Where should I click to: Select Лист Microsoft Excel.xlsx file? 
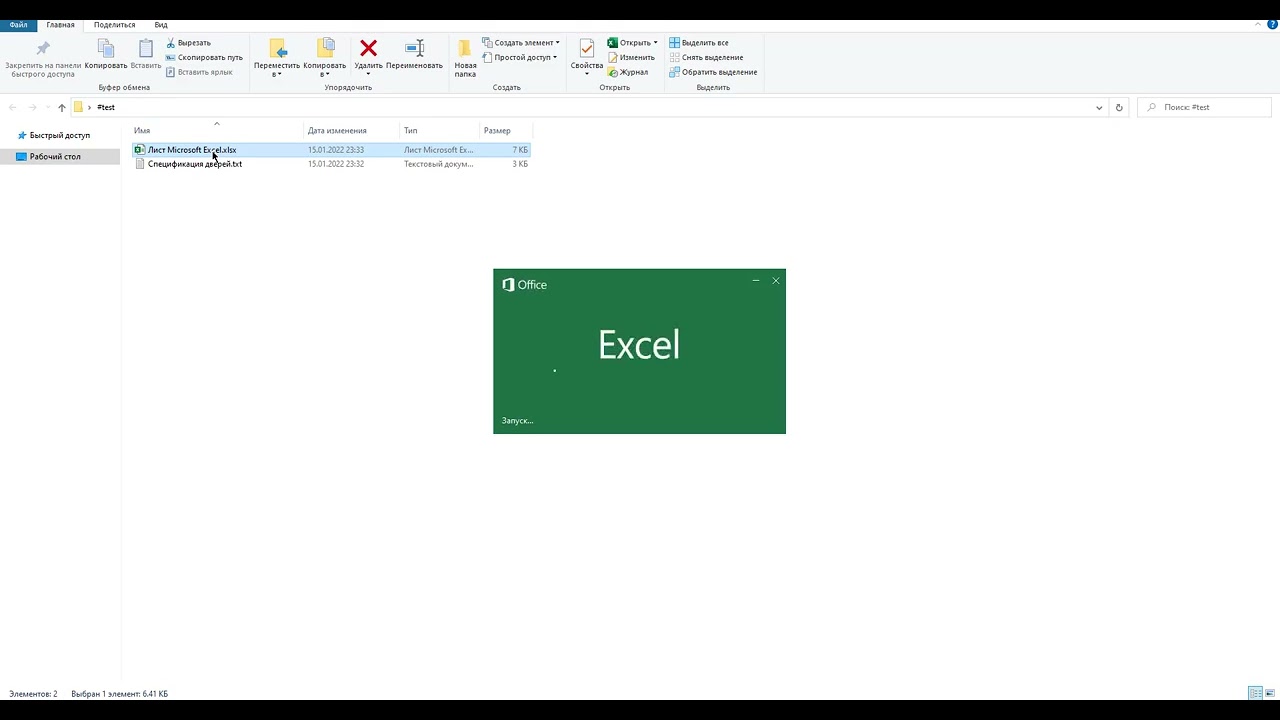coord(331,150)
